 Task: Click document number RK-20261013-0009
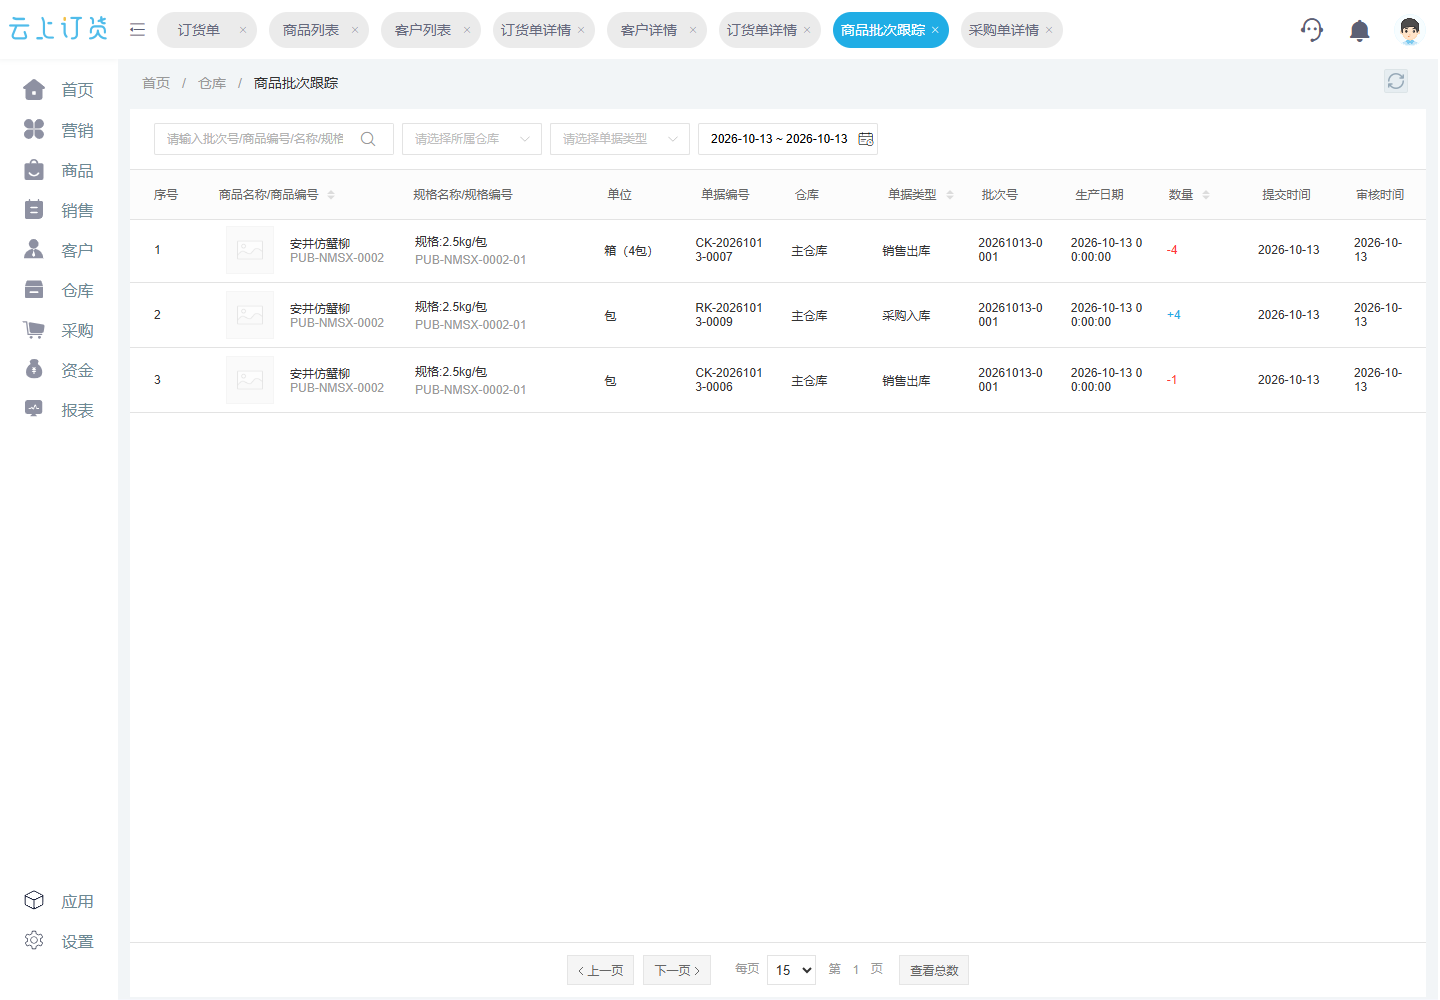tap(729, 315)
